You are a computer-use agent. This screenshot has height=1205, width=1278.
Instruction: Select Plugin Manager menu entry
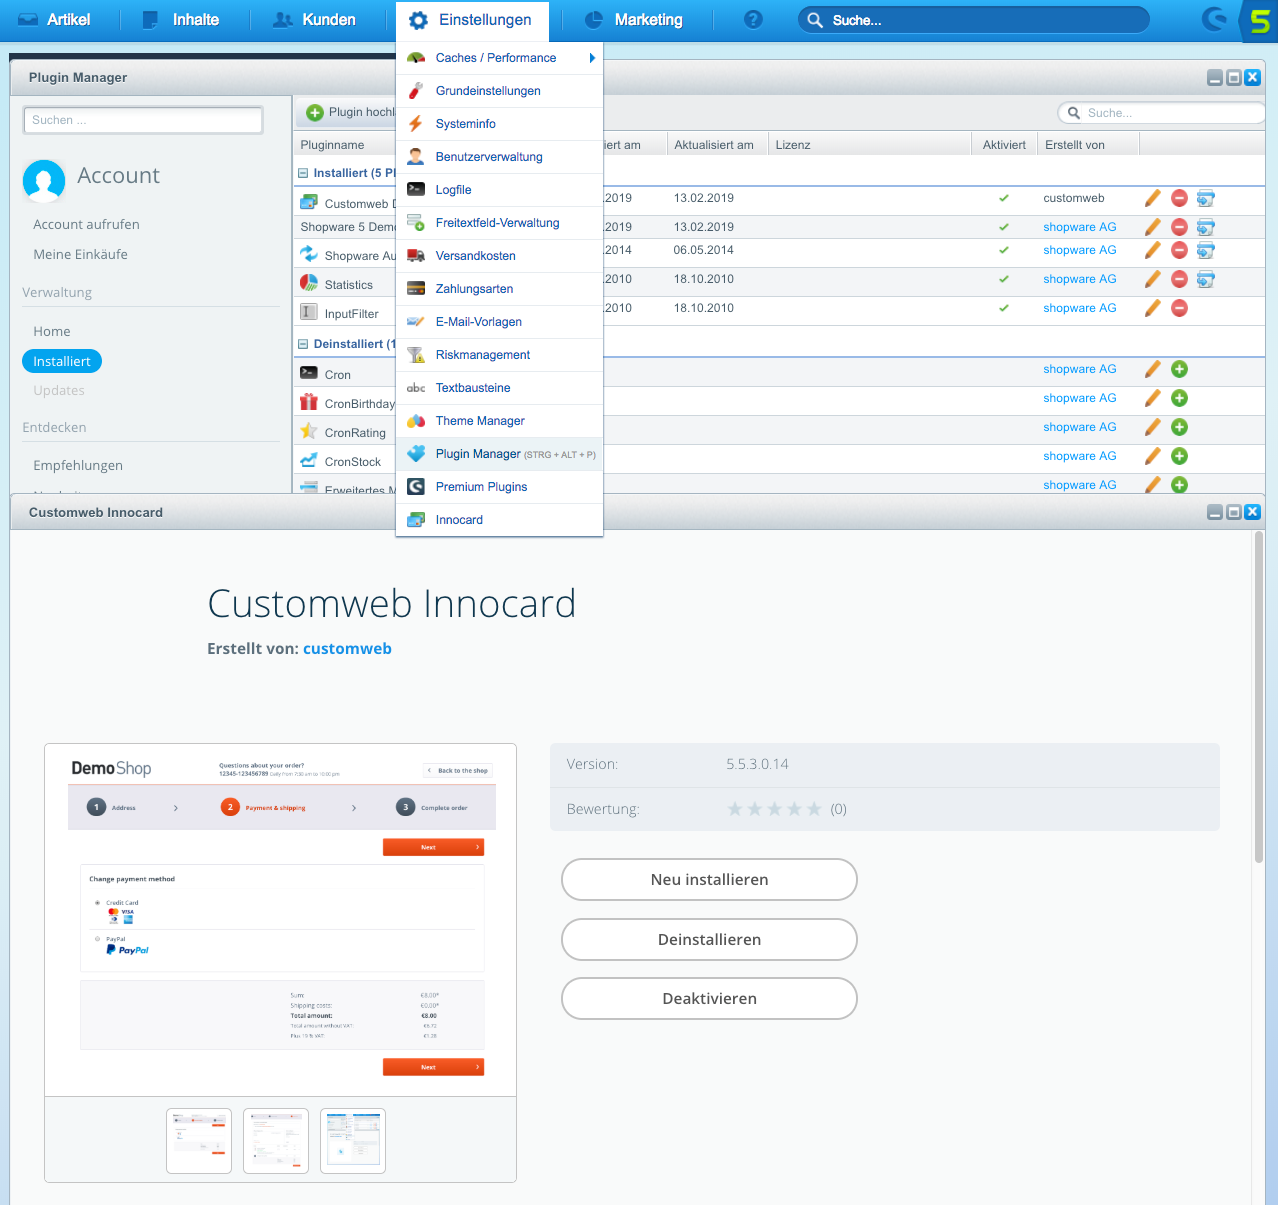(499, 454)
